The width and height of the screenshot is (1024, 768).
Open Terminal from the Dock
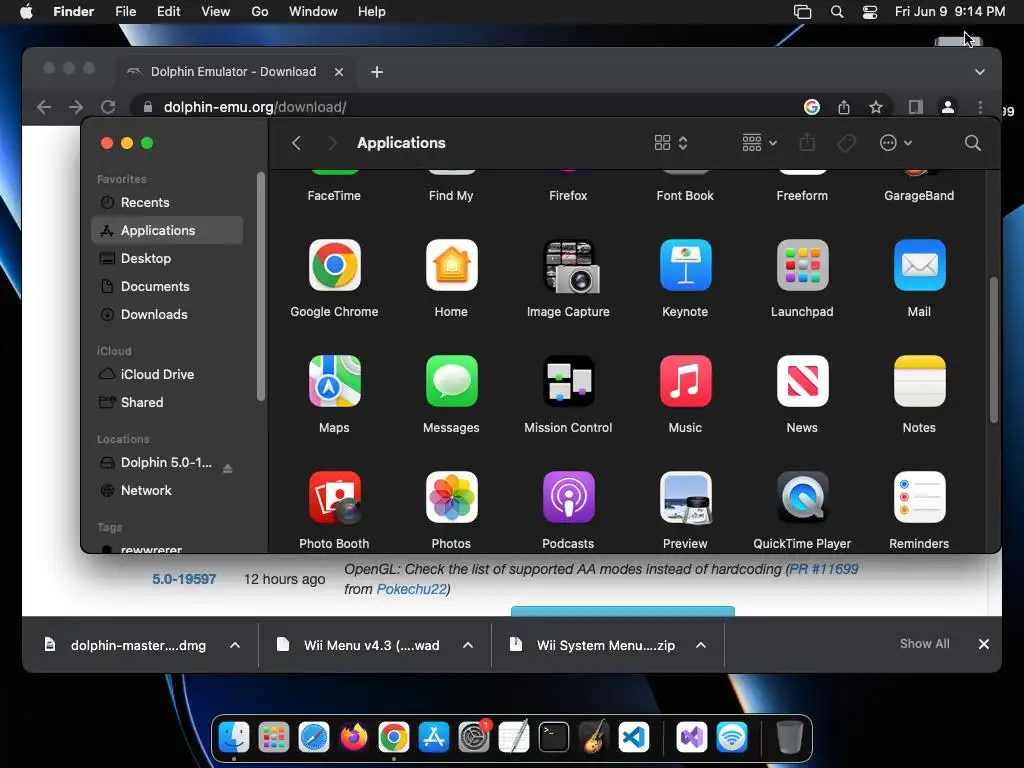pyautogui.click(x=554, y=738)
